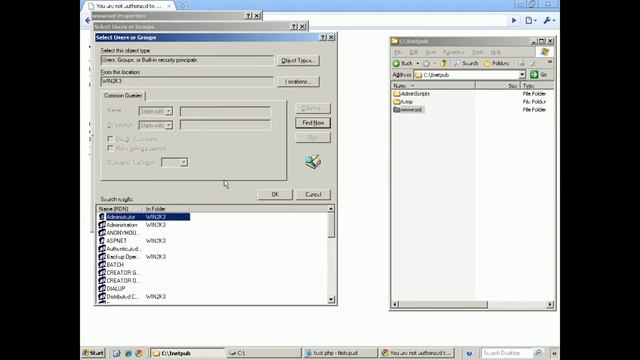Click the browser go arrow icon
Viewport: 640px width, 360px height.
click(514, 20)
